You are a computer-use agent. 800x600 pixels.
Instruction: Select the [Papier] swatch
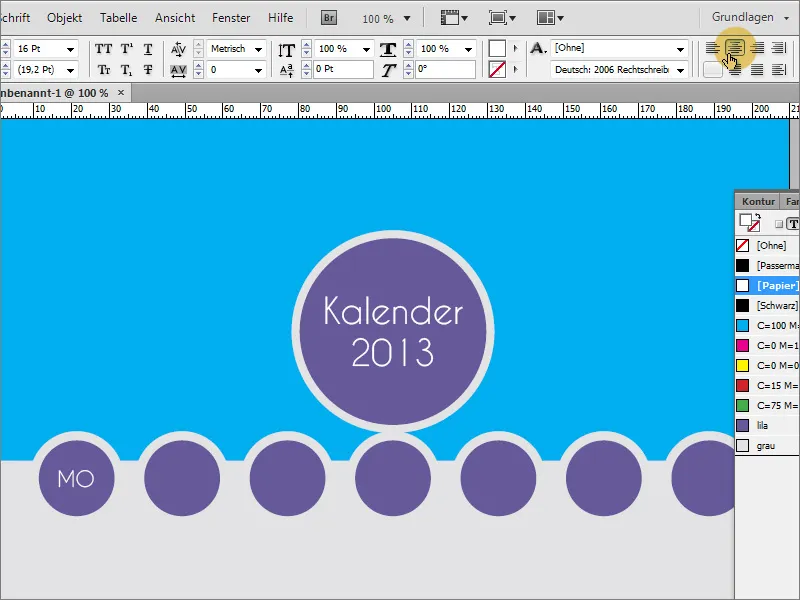pos(767,286)
